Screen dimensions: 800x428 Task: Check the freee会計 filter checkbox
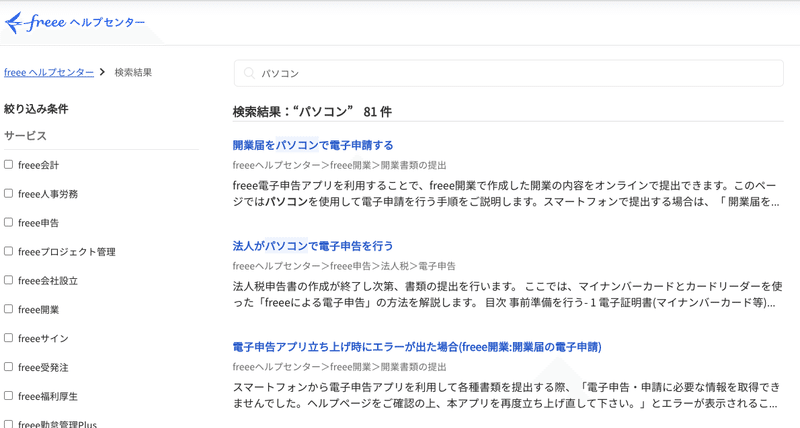[9, 164]
